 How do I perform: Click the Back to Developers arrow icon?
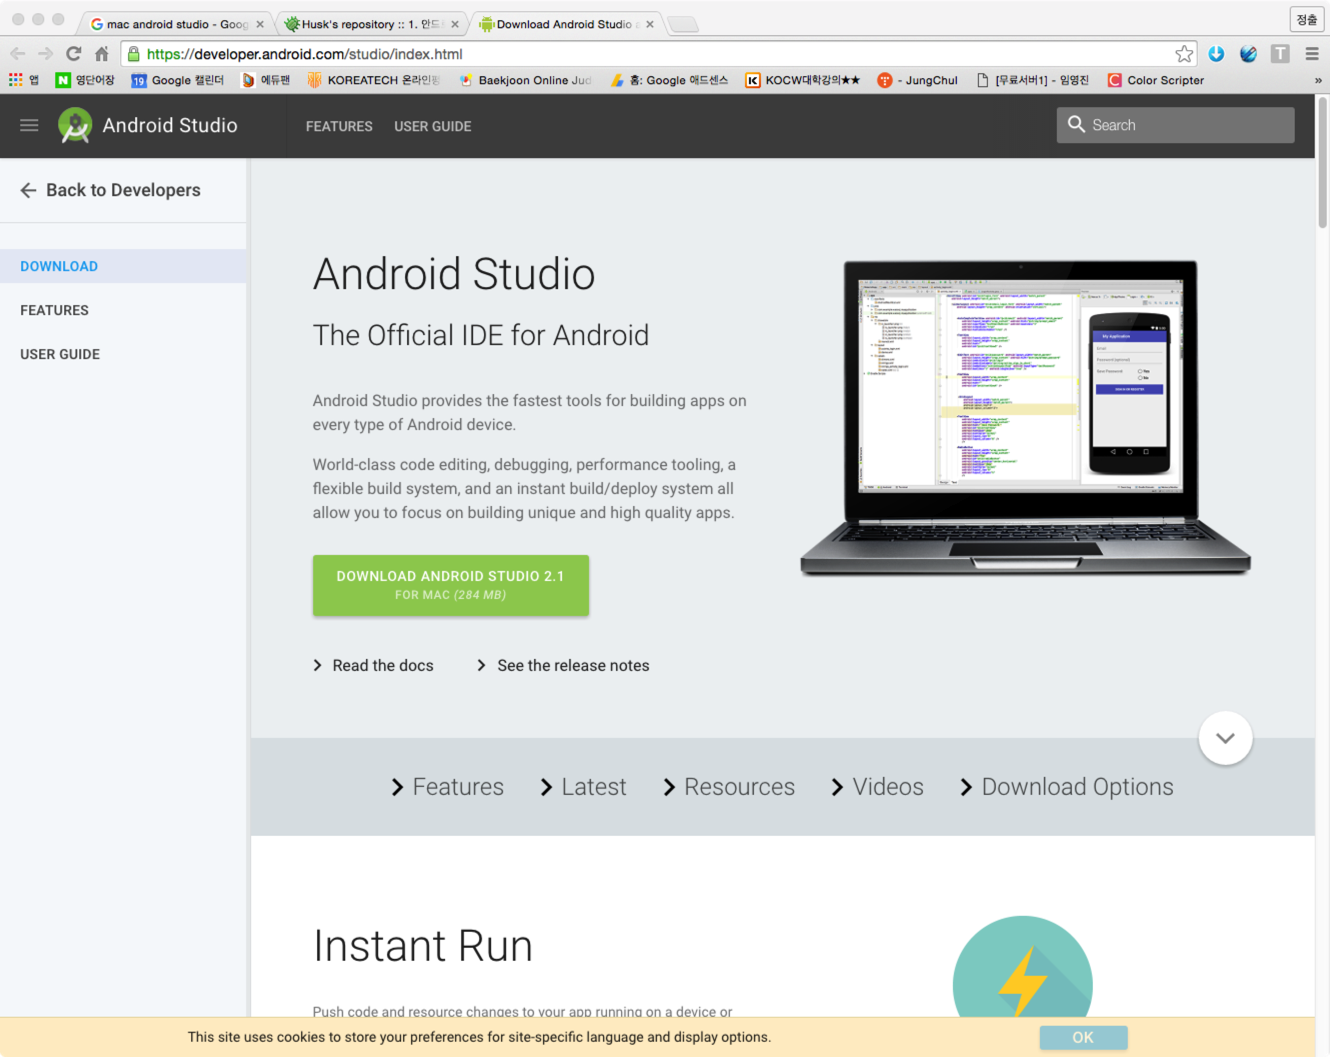pyautogui.click(x=28, y=190)
